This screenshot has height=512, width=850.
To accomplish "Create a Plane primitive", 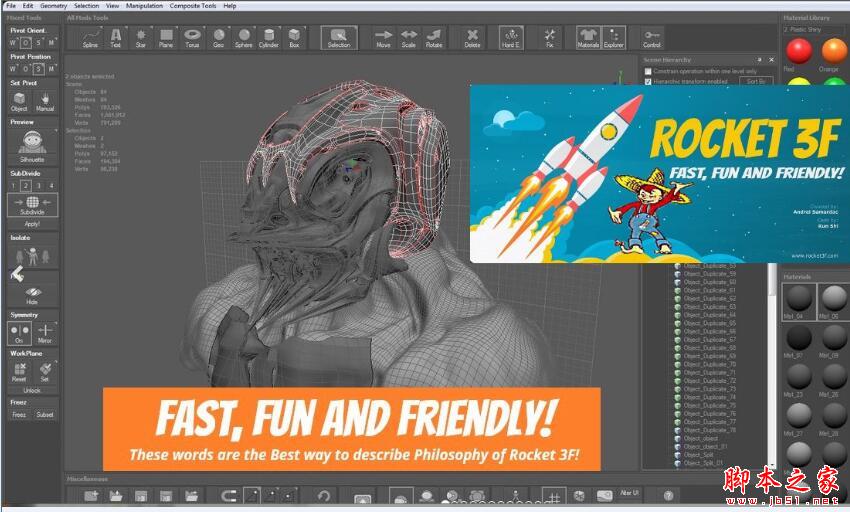I will (x=166, y=38).
